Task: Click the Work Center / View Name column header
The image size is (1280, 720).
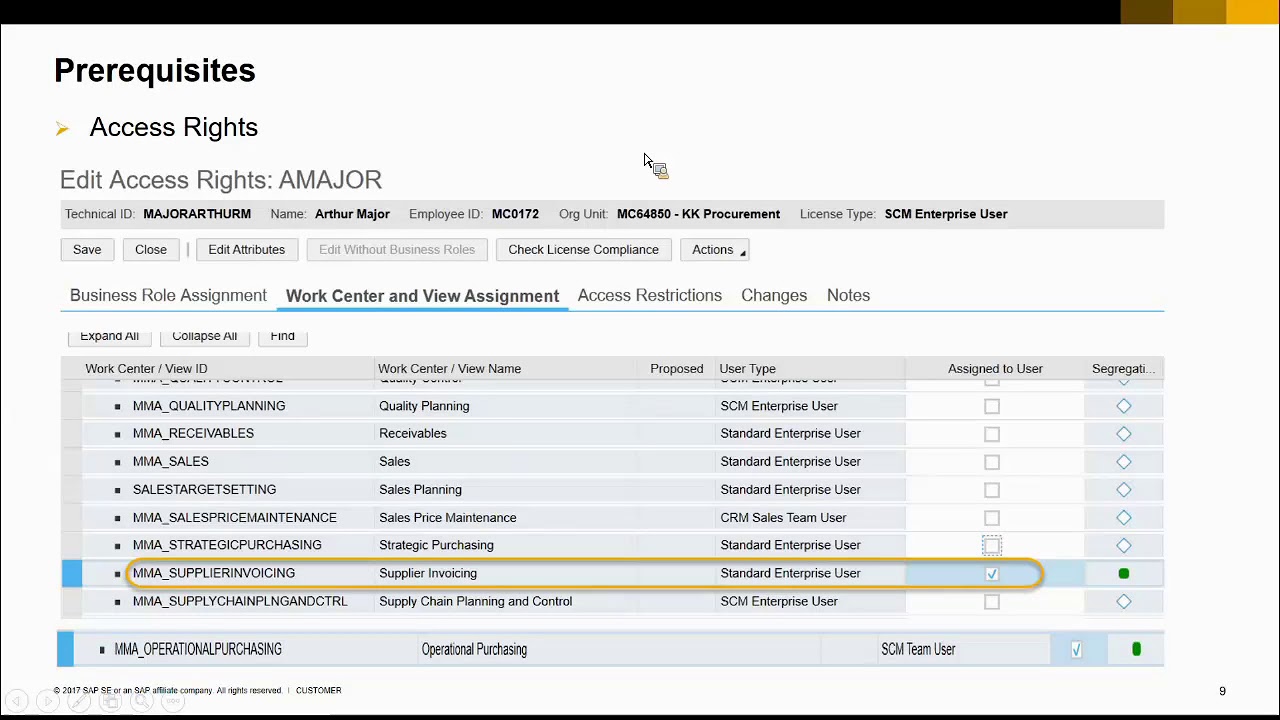Action: (x=449, y=369)
